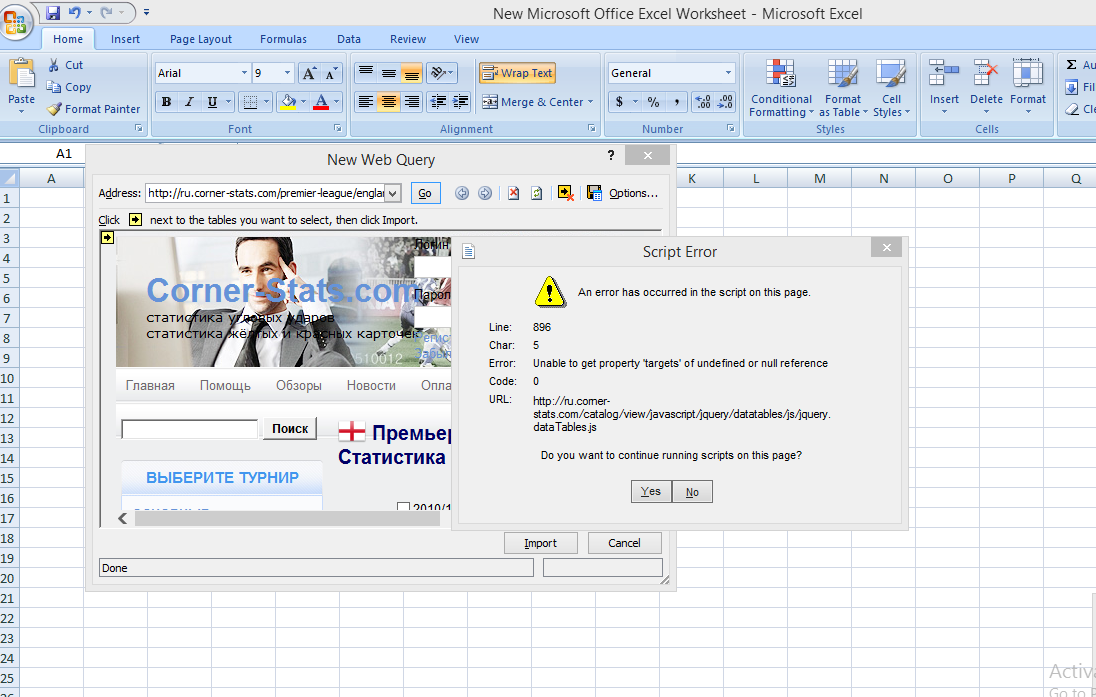
Task: Open the Page Layout ribbon tab
Action: click(200, 39)
